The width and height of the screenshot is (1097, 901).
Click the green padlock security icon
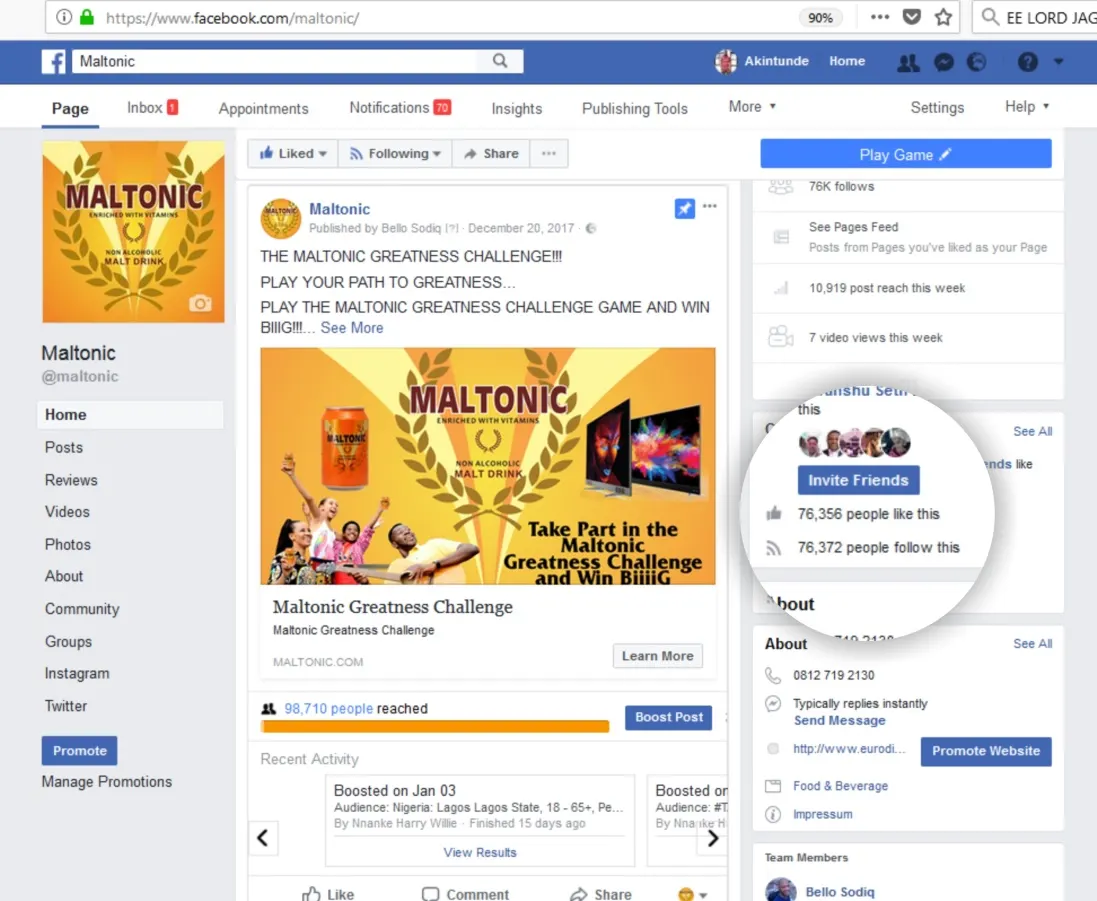click(x=87, y=17)
